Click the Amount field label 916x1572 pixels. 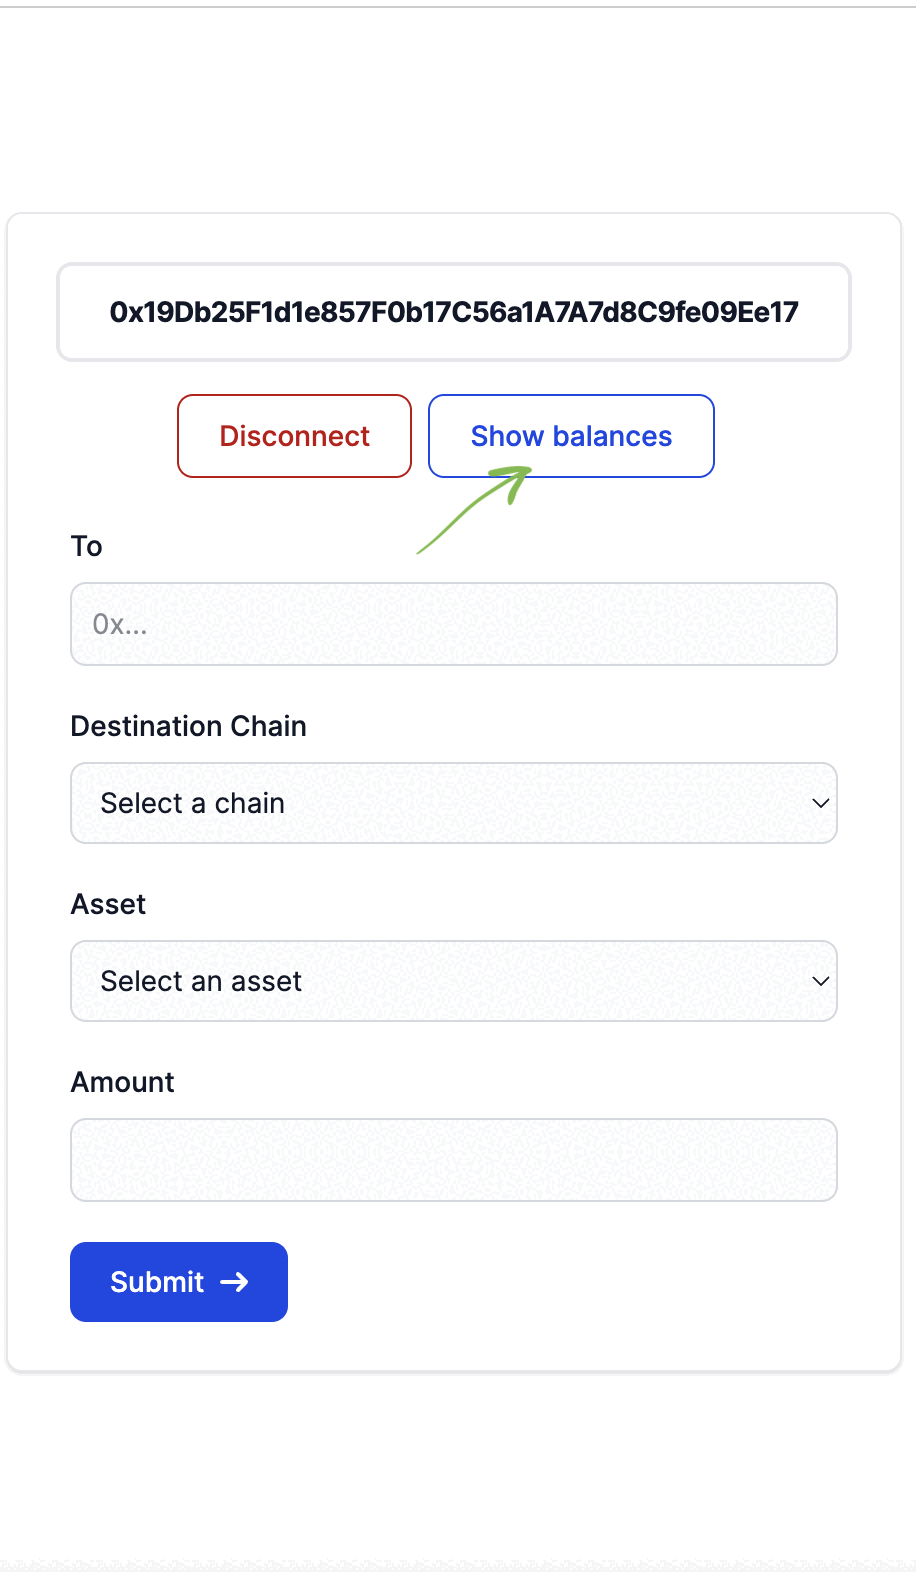tap(123, 1082)
